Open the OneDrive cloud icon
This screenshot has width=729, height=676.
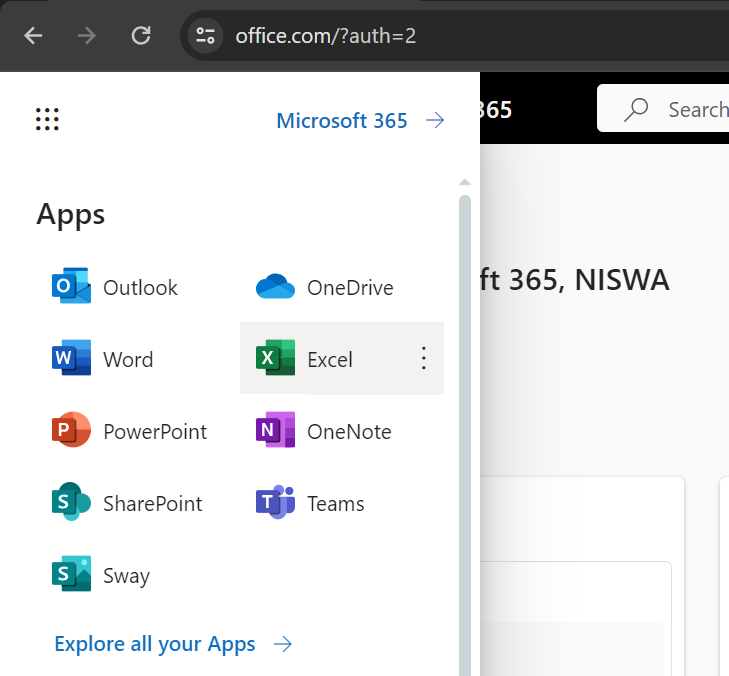click(x=275, y=286)
